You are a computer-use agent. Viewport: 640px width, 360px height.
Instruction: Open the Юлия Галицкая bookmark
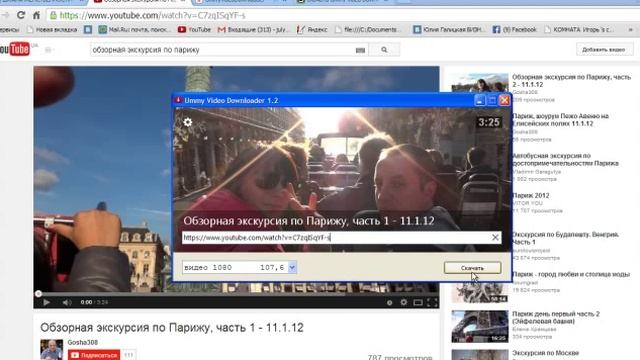[x=449, y=29]
